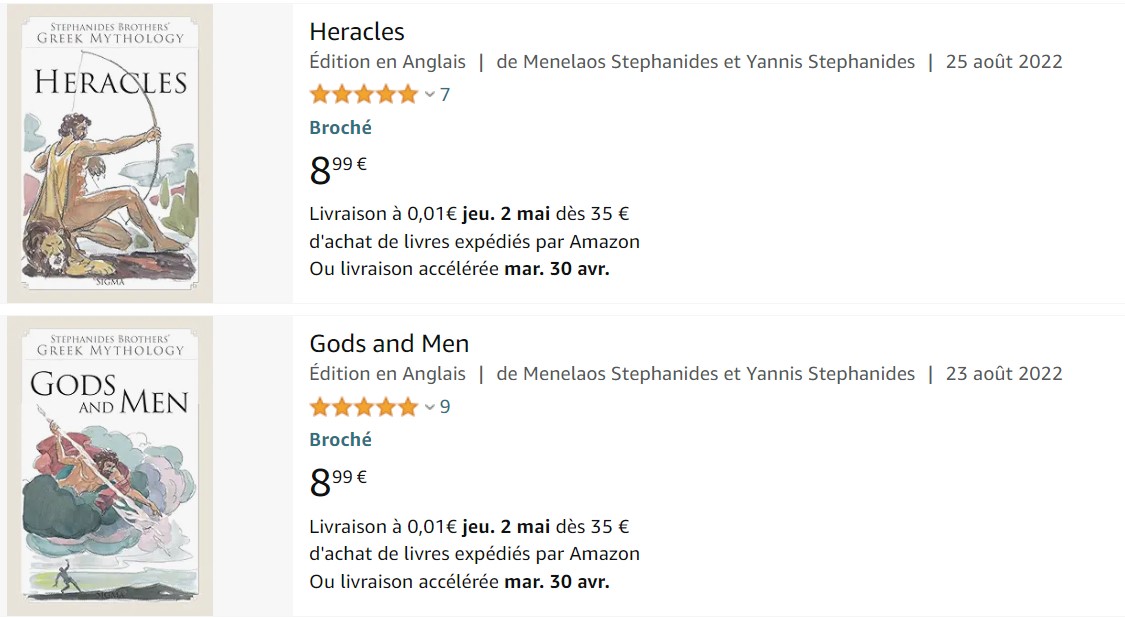Image resolution: width=1125 pixels, height=618 pixels.
Task: Select the Broché format under Gods and Men
Action: [x=340, y=440]
